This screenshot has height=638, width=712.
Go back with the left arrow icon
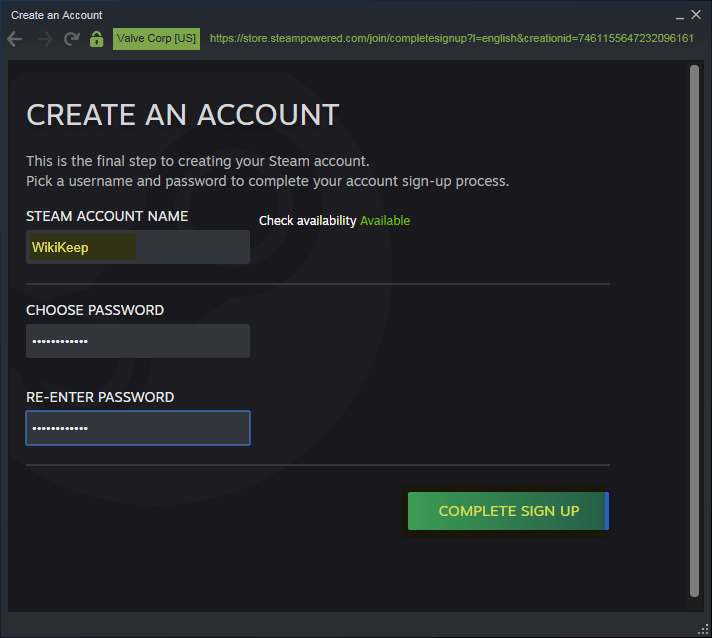(15, 39)
